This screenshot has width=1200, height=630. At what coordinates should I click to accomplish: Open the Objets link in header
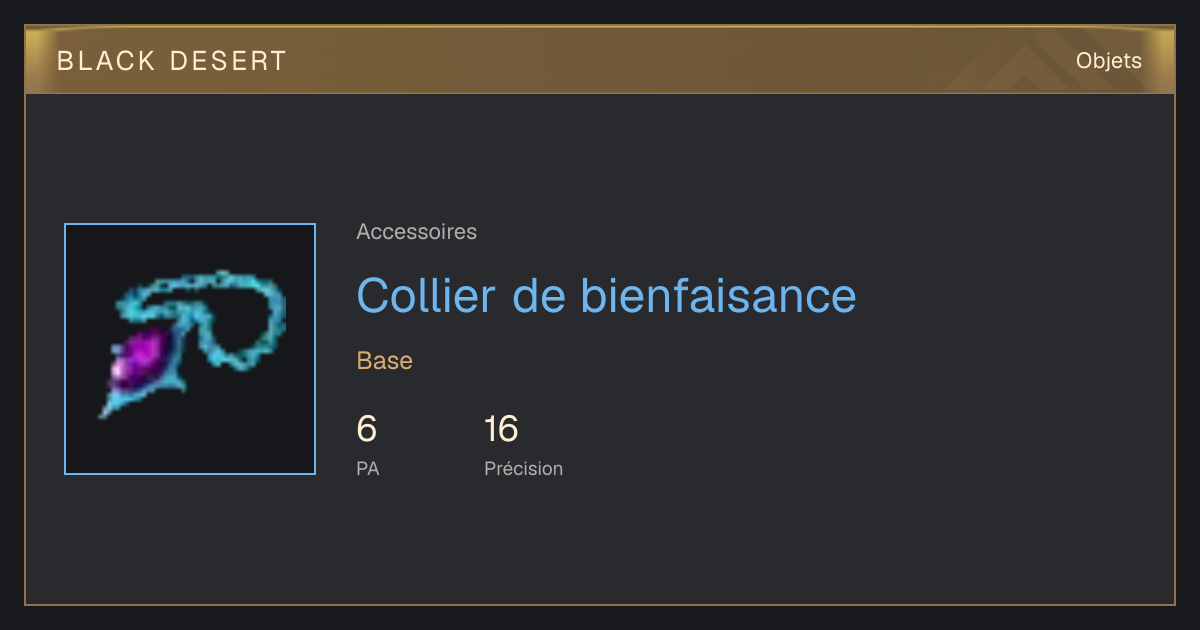click(1109, 61)
